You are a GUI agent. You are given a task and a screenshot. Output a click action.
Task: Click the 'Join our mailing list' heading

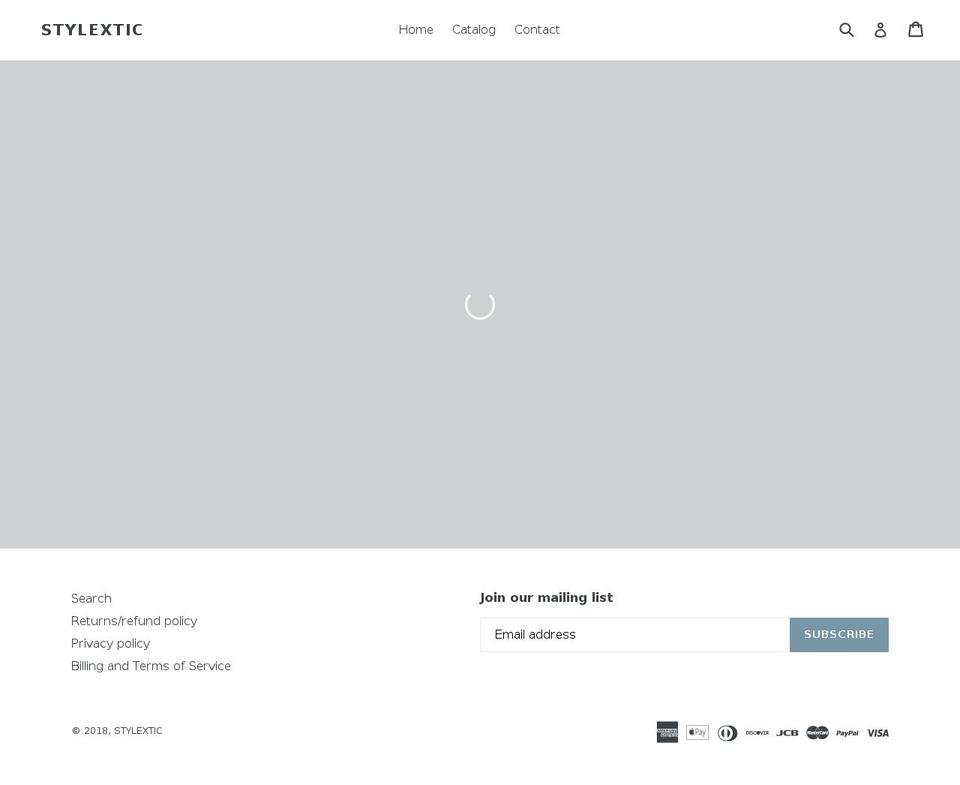546,597
